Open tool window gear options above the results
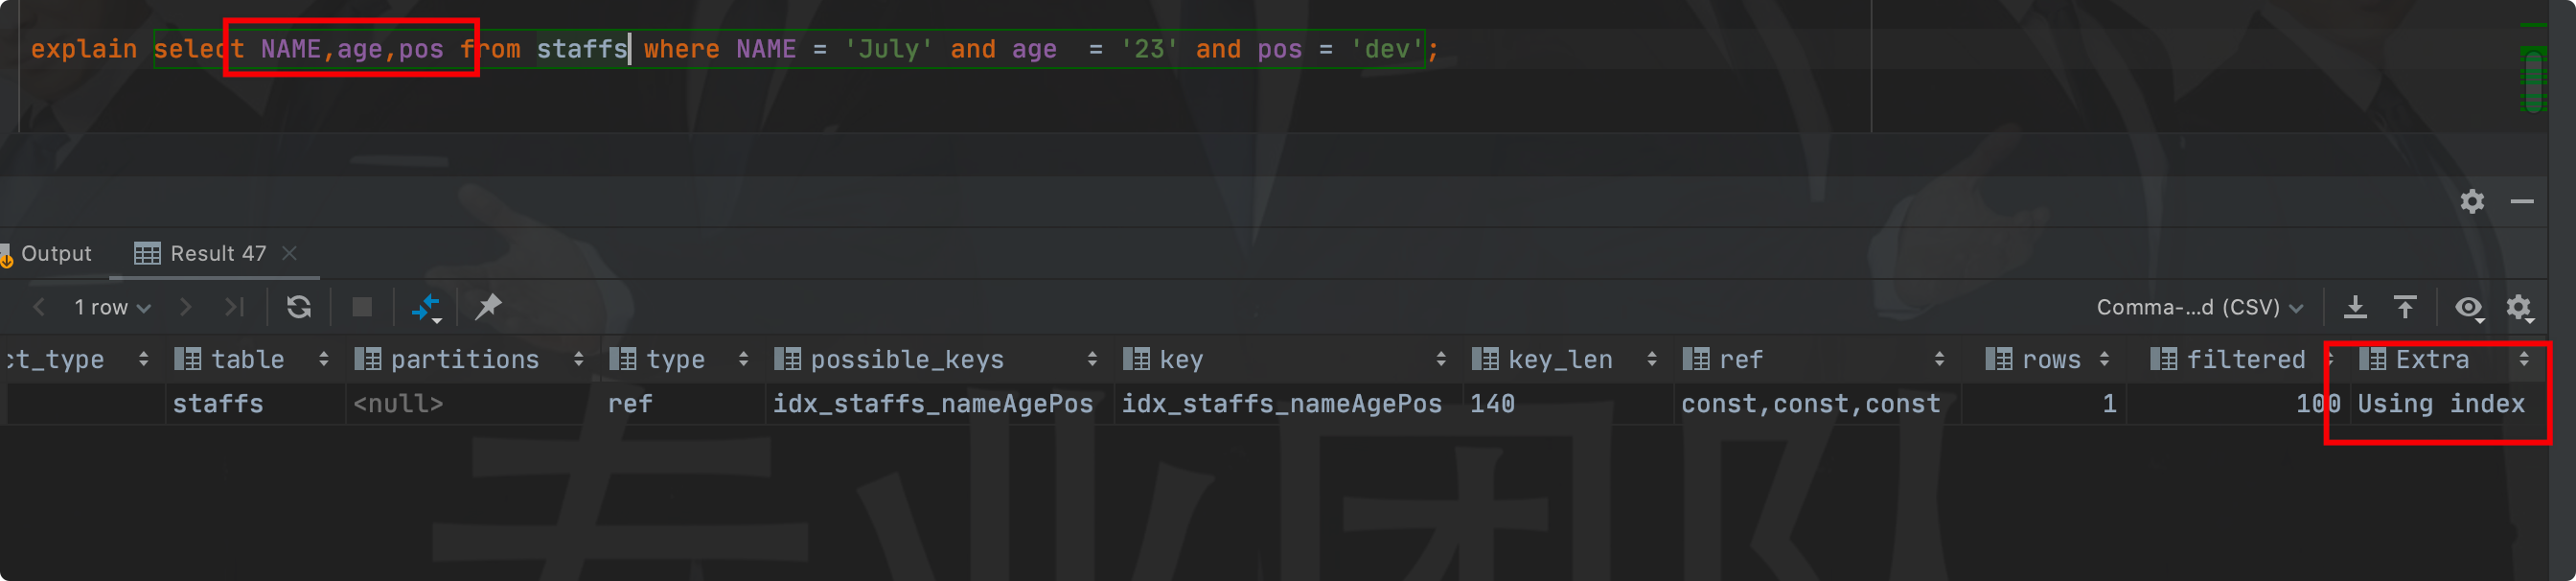Viewport: 2576px width, 581px height. 2472,202
